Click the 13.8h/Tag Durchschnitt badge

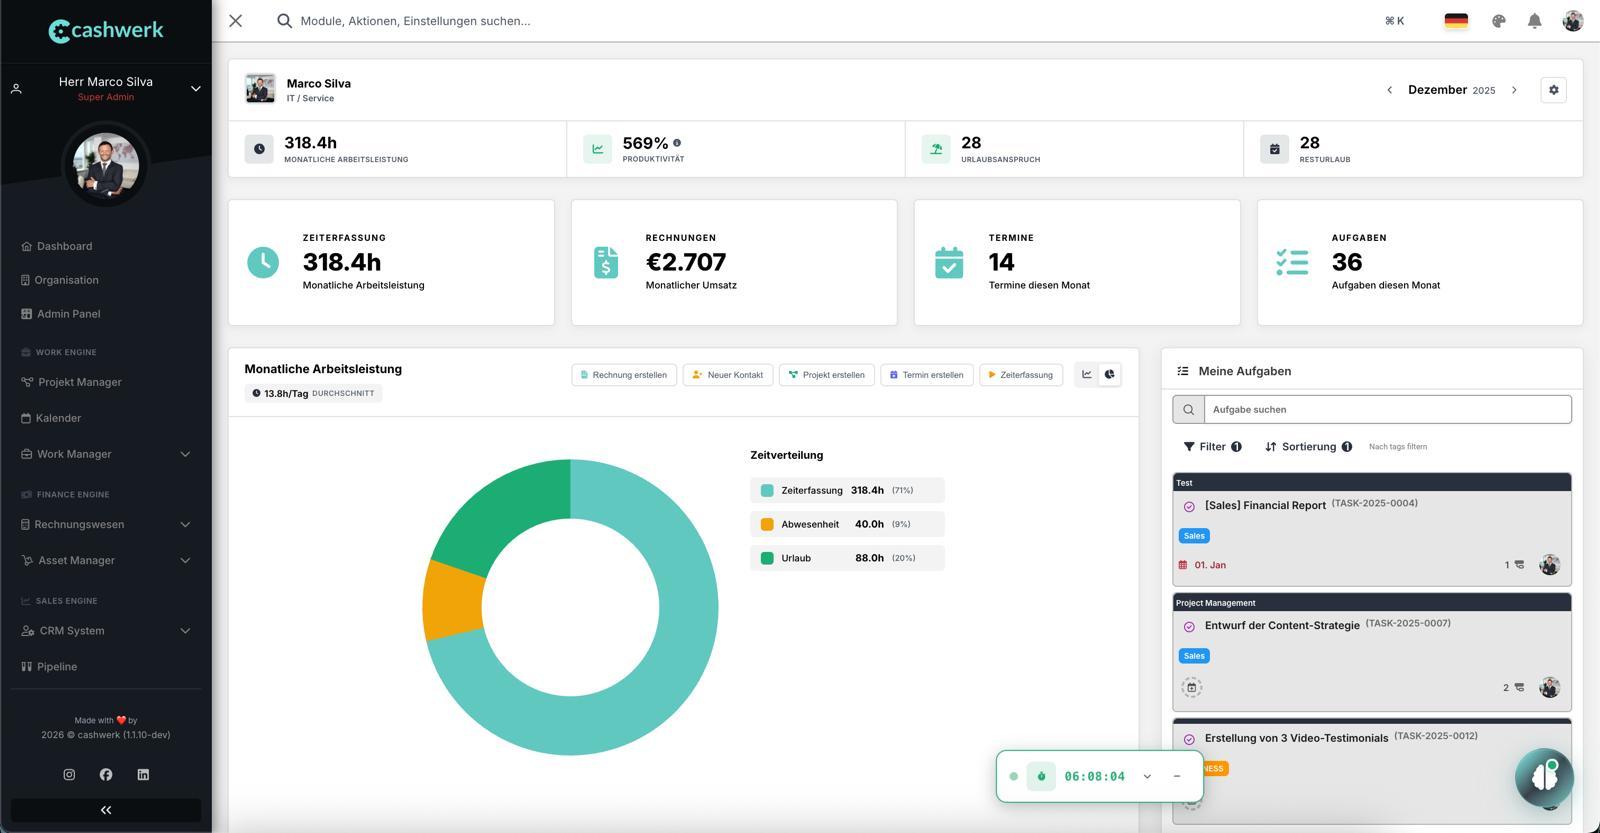pyautogui.click(x=313, y=393)
